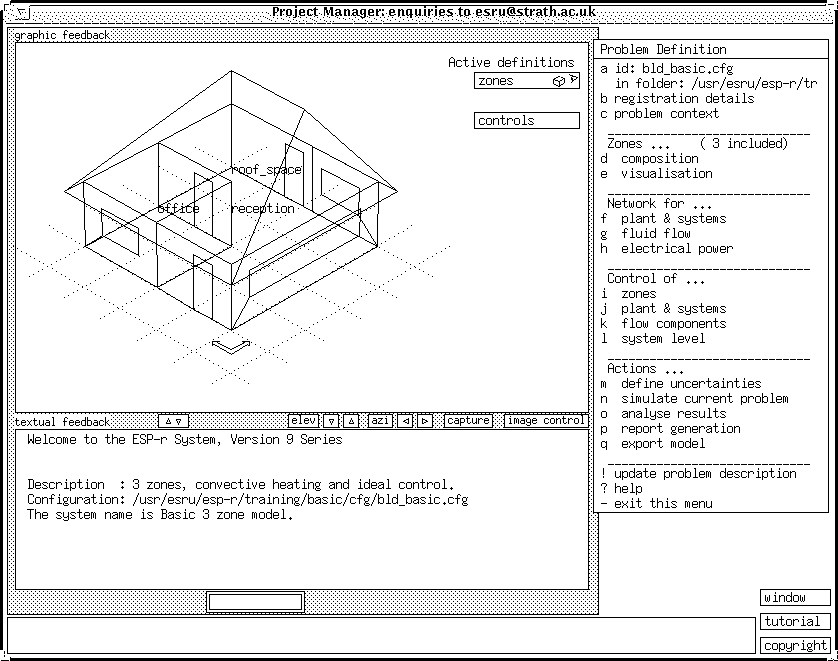Click the cube icon in the zones box
The width and height of the screenshot is (838, 661).
pyautogui.click(x=559, y=81)
